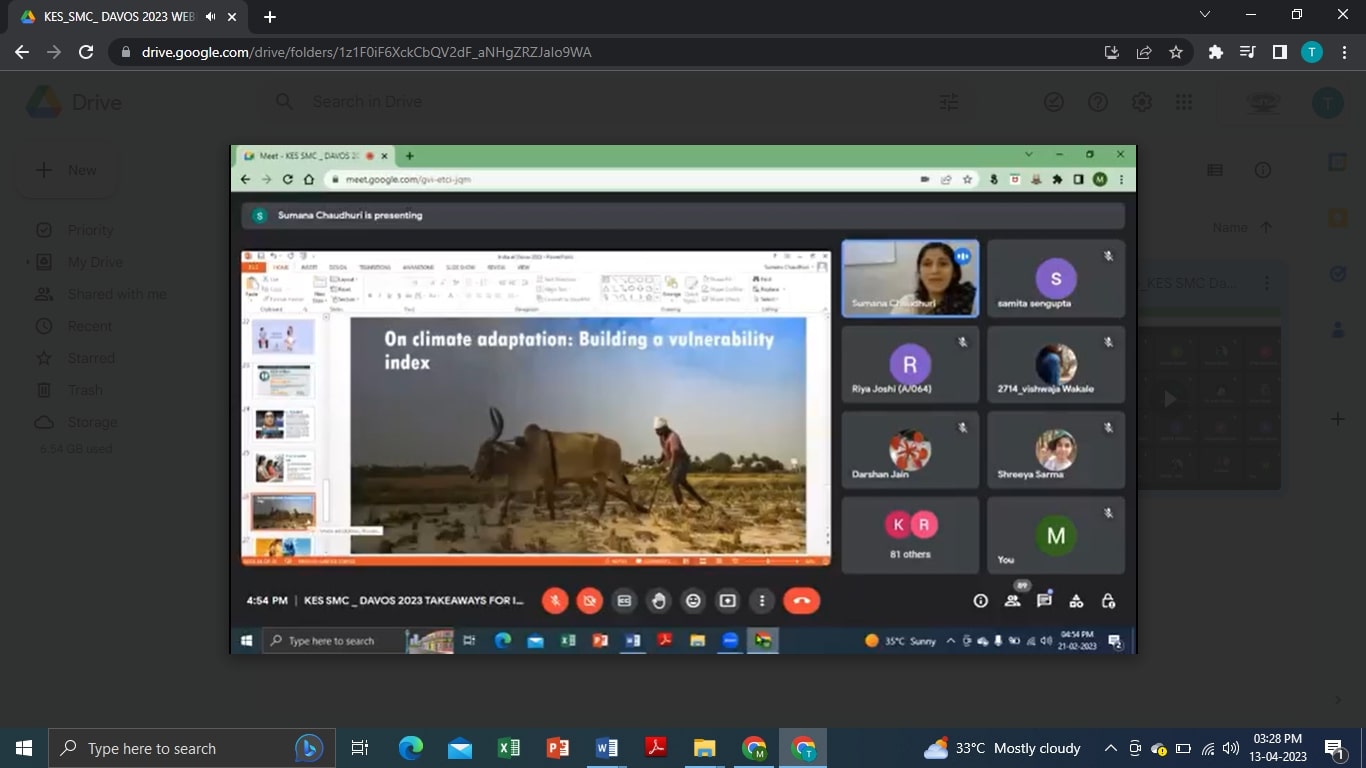Launch Edge from the taskbar showing 33°C

tap(411, 748)
